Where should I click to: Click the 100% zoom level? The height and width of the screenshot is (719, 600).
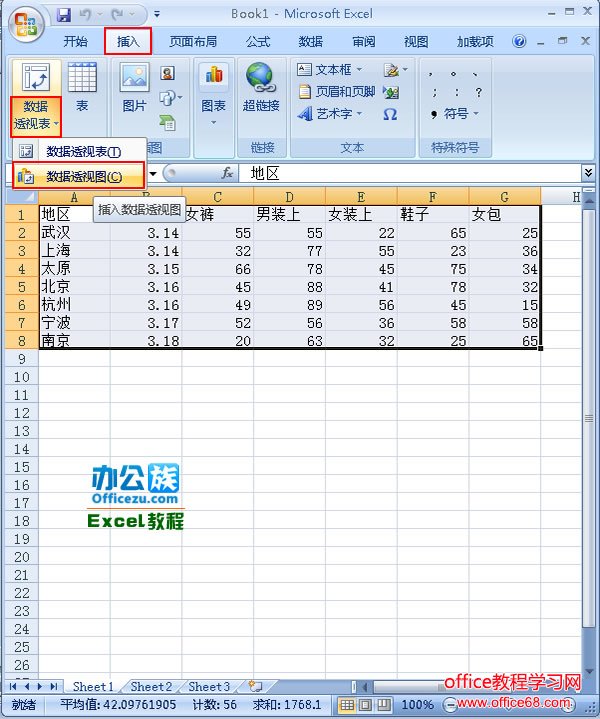(417, 705)
